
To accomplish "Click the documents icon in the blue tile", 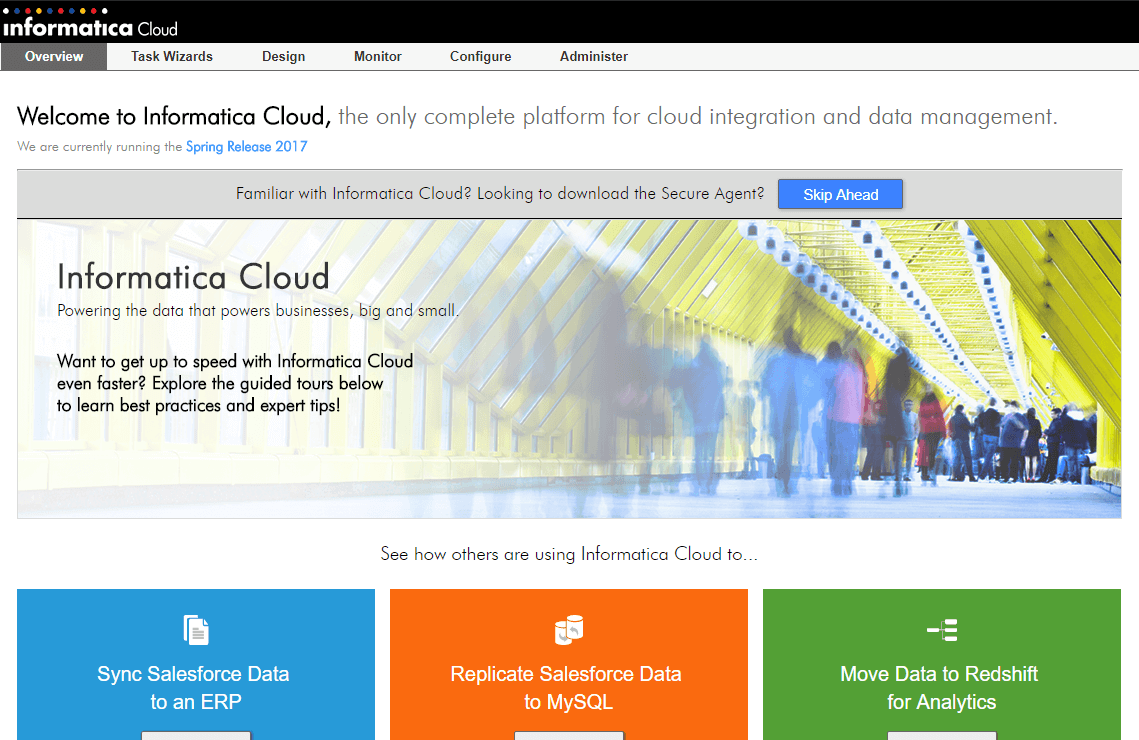I will click(x=196, y=630).
